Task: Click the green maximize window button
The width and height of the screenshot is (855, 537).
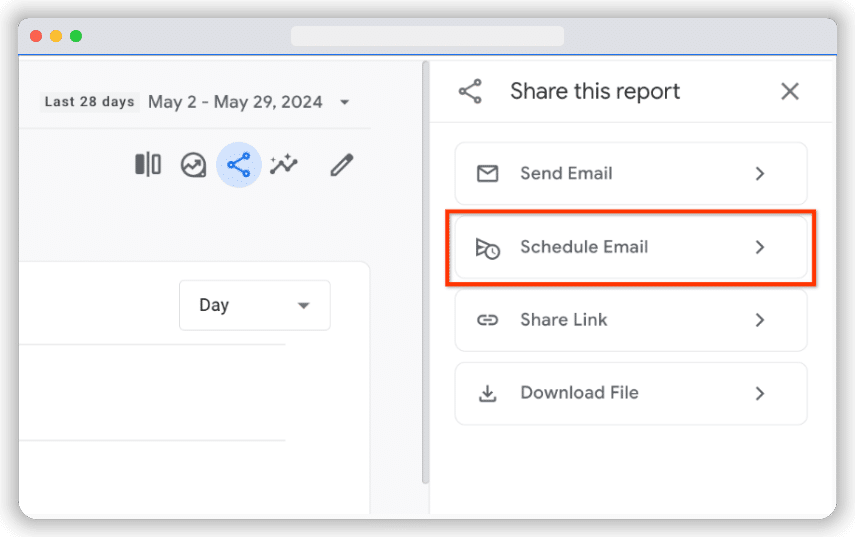Action: tap(76, 36)
